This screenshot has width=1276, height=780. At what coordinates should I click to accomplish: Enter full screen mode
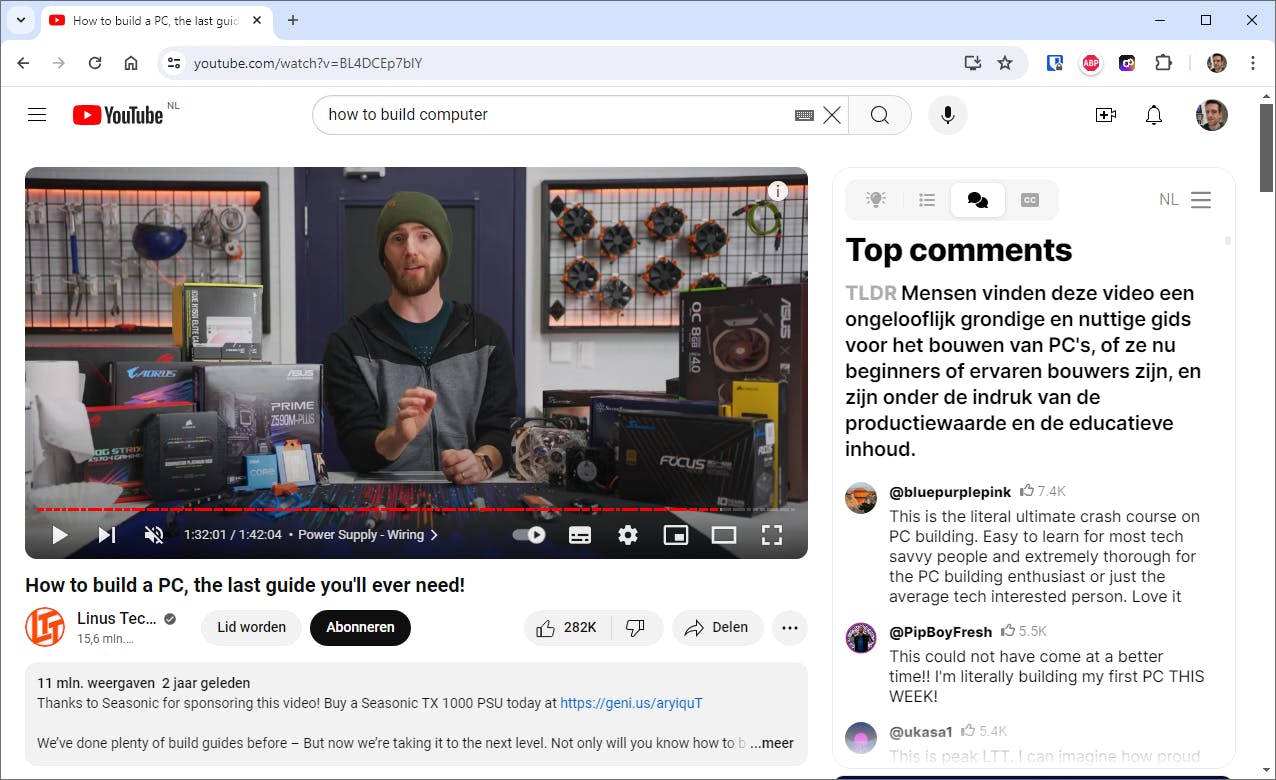pos(772,535)
